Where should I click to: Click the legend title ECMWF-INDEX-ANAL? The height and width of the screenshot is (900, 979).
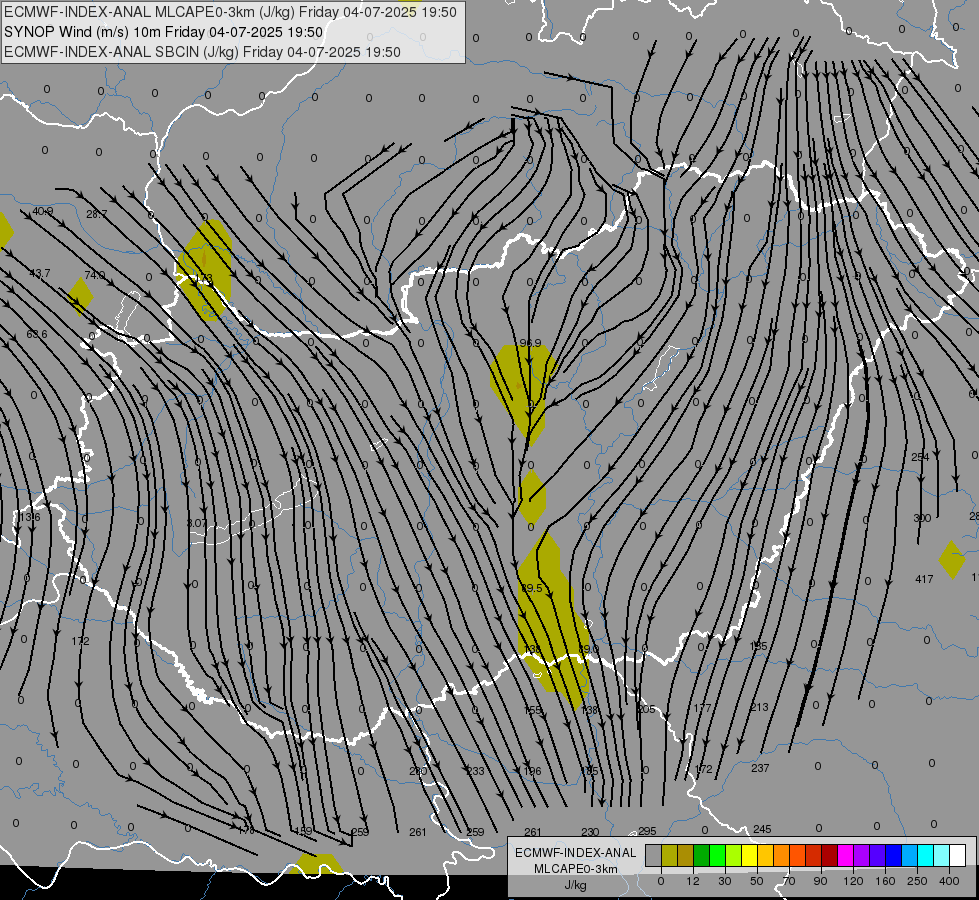[x=576, y=853]
